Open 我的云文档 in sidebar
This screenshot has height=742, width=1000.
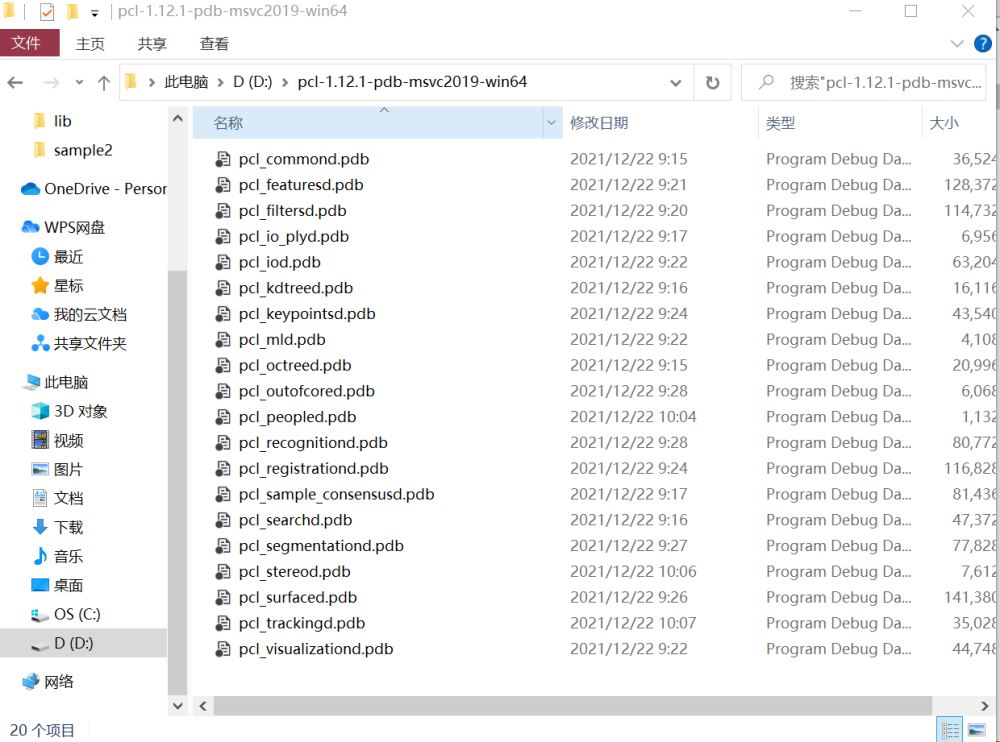tap(79, 315)
